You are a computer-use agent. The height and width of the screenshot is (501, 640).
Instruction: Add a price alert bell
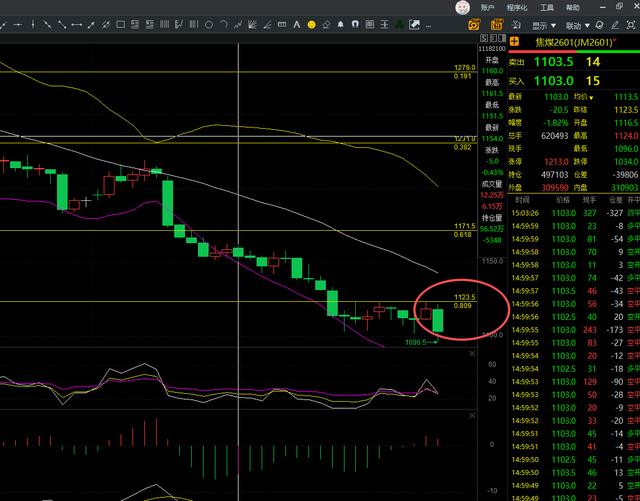point(340,25)
